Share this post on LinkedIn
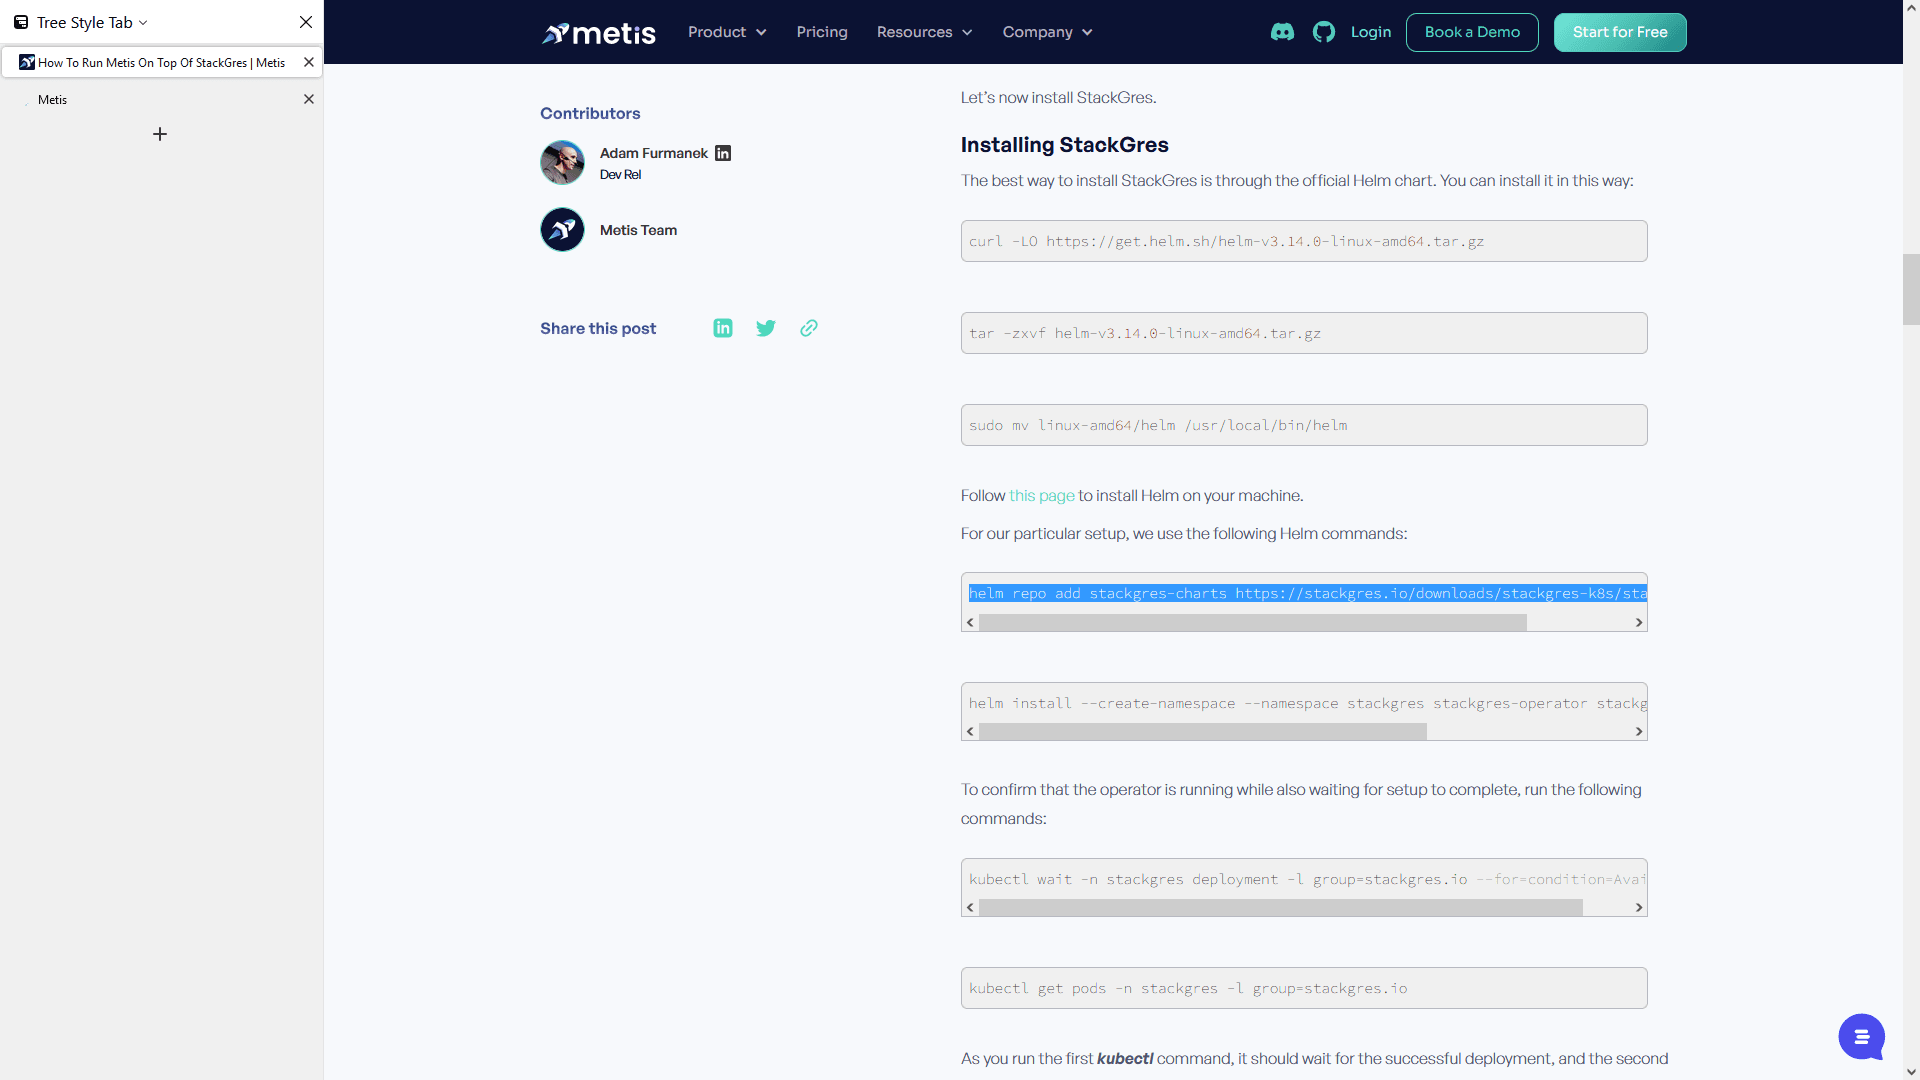Screen dimensions: 1920x1080 point(723,328)
